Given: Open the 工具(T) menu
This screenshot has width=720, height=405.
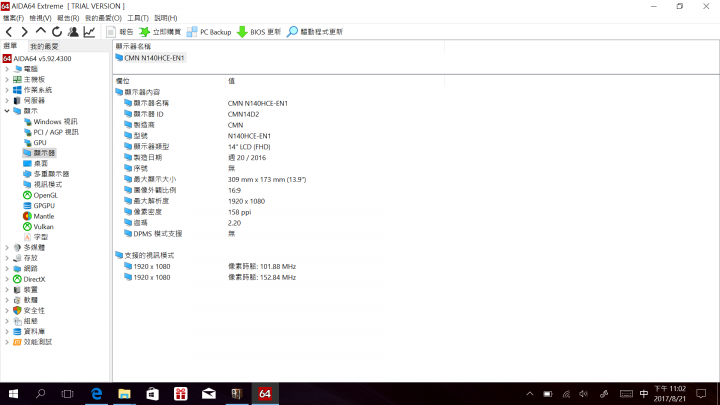Looking at the screenshot, I should coord(138,18).
